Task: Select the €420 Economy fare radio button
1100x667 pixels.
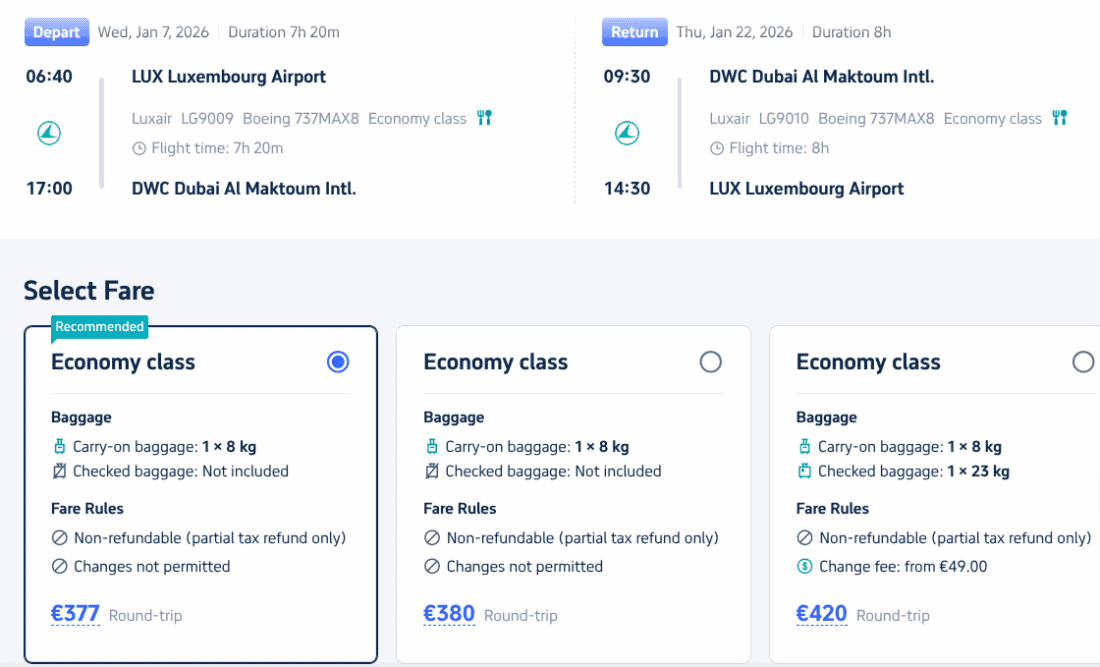Action: (x=1082, y=362)
